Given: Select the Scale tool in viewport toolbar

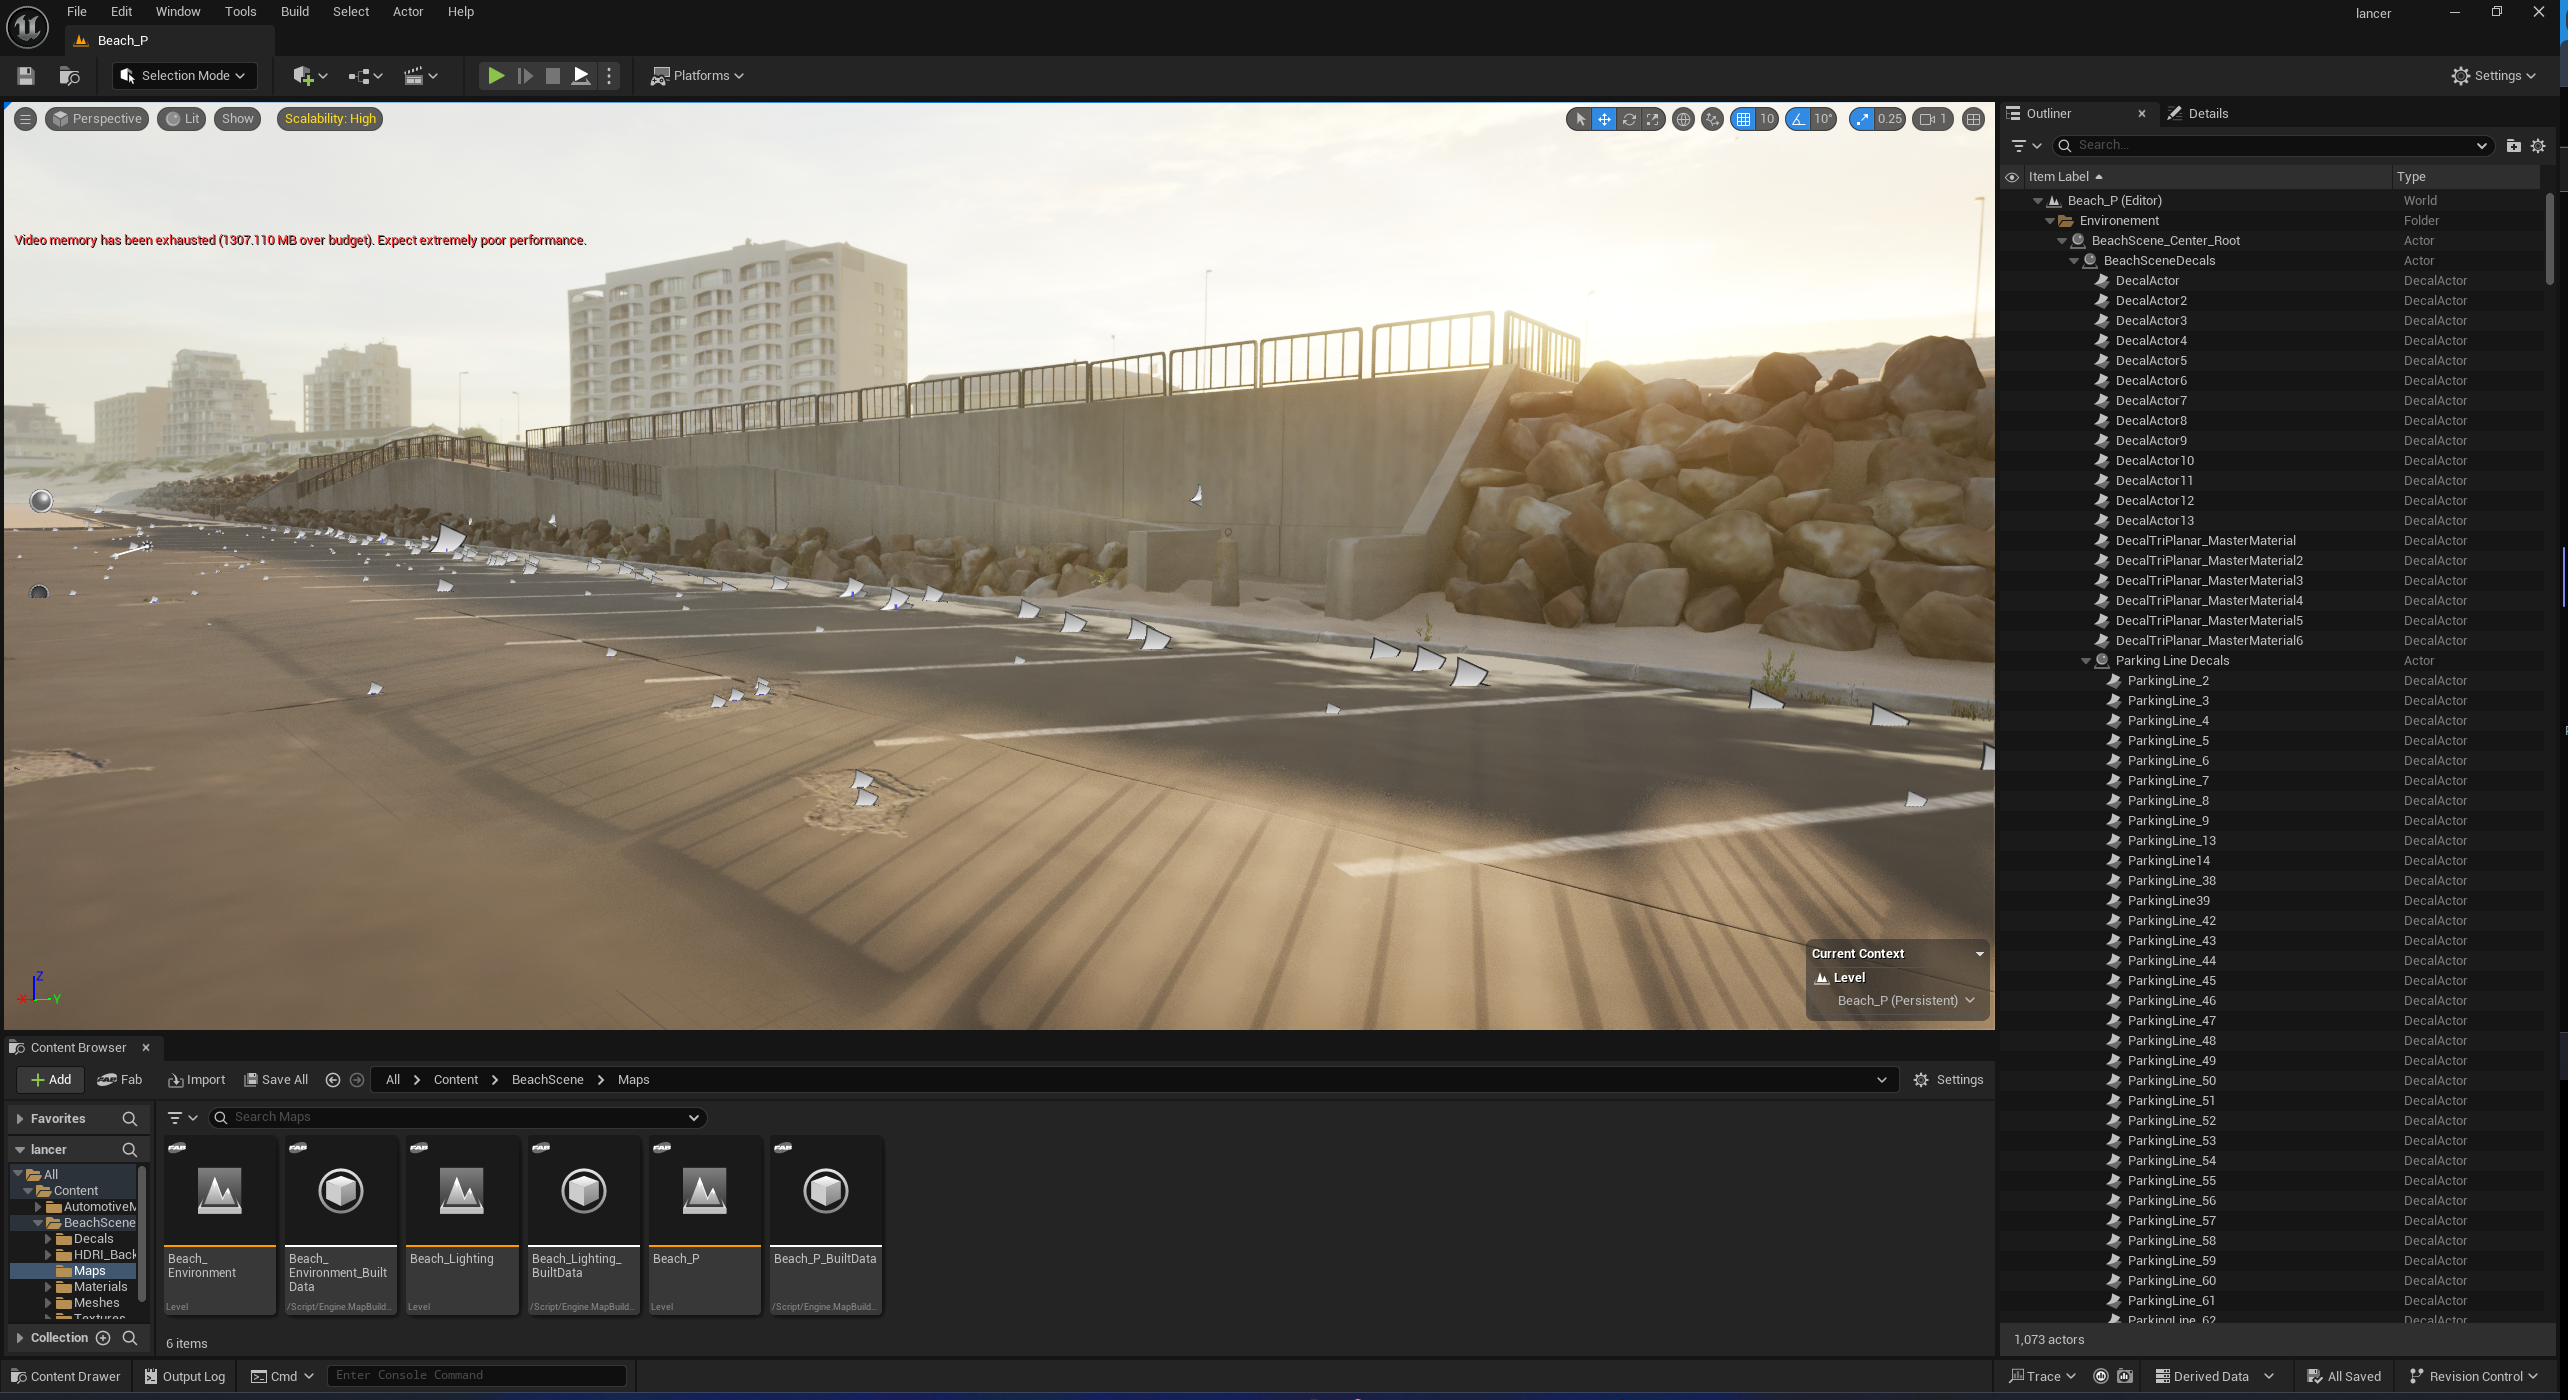Looking at the screenshot, I should [1653, 119].
